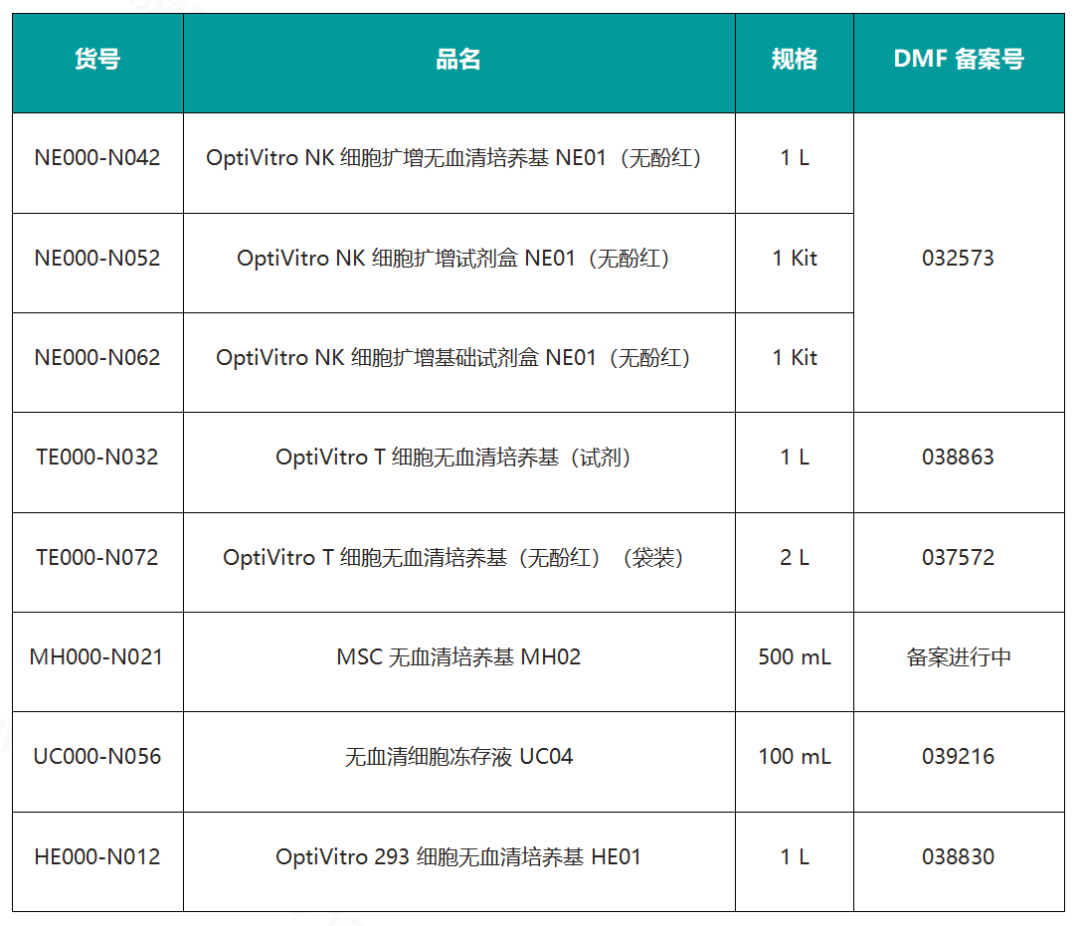
Task: Select product code NE000-N062
Action: [x=98, y=357]
